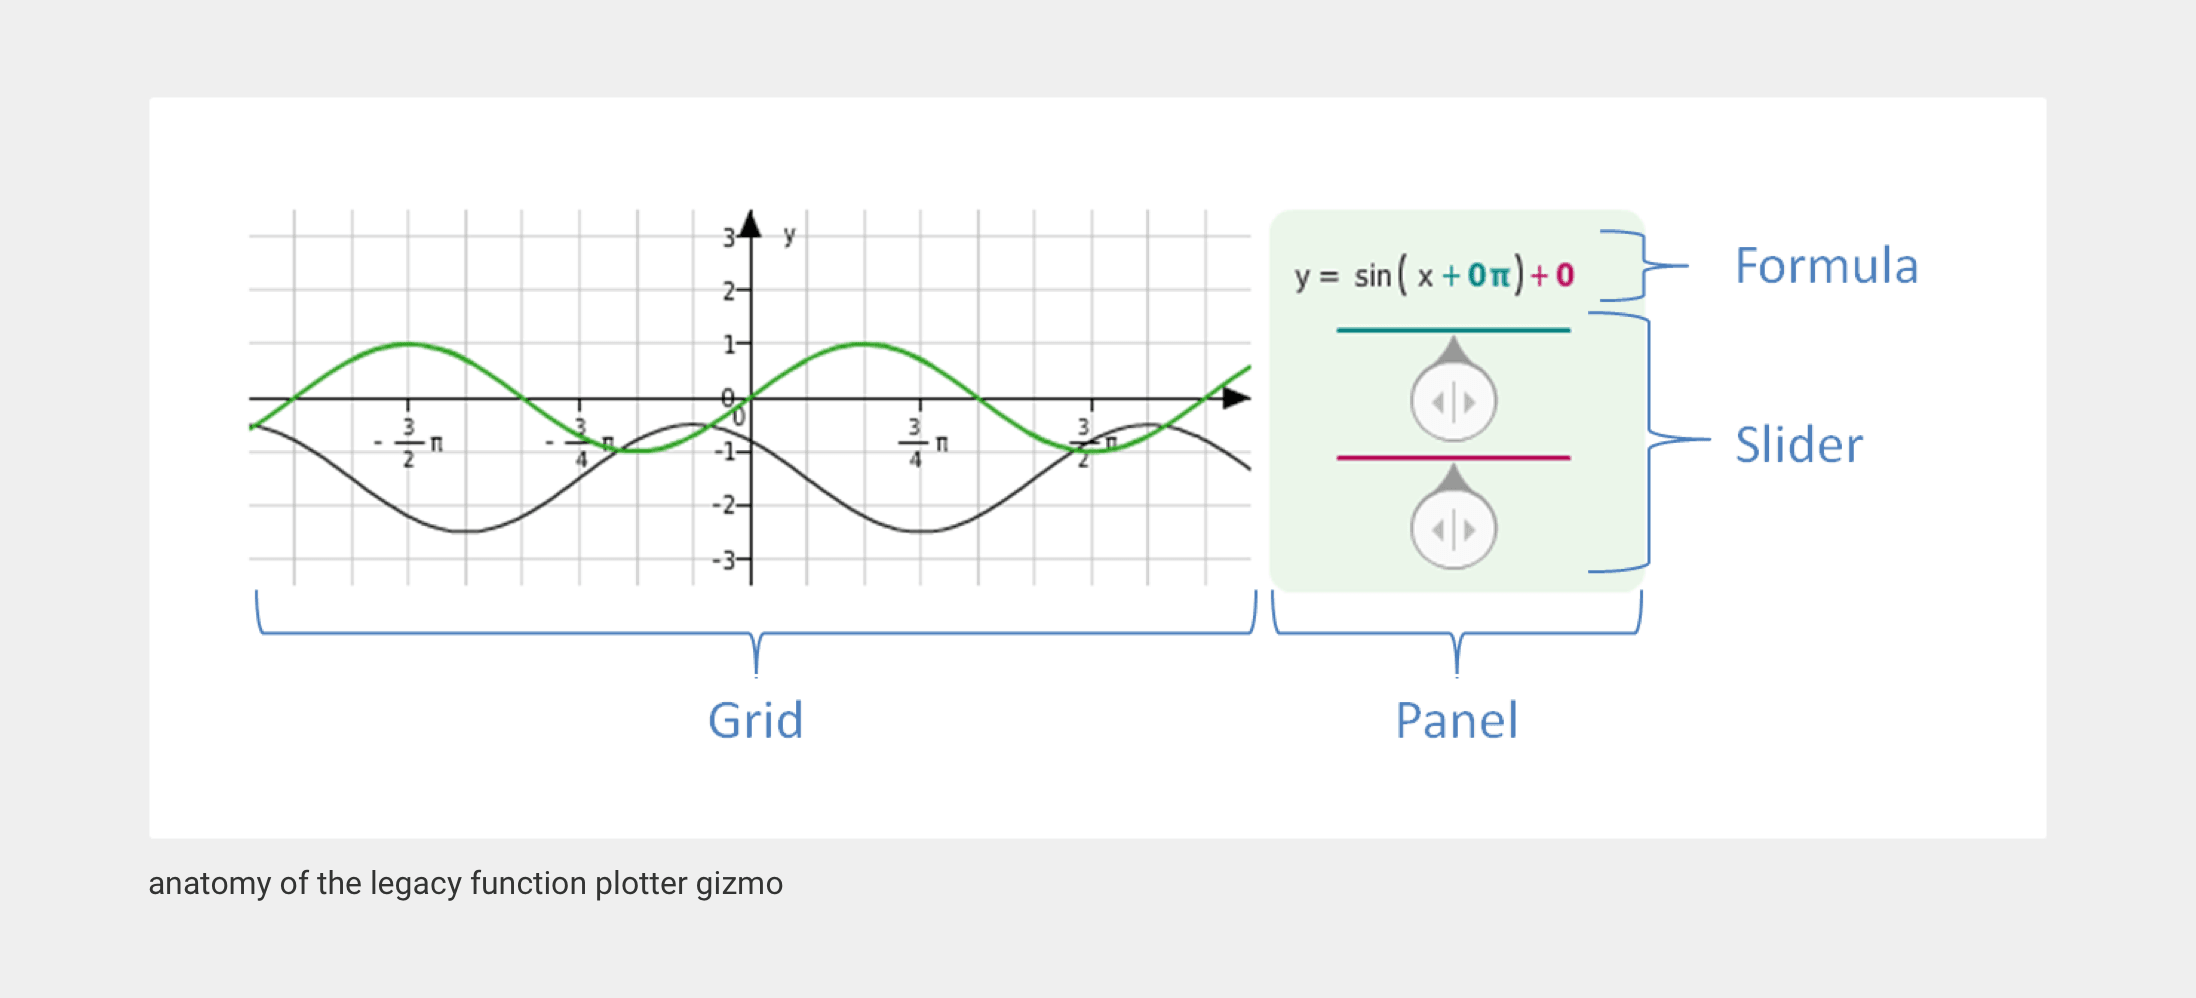Image resolution: width=2196 pixels, height=998 pixels.
Task: Click the y-axis arrowhead at top
Action: point(751,224)
